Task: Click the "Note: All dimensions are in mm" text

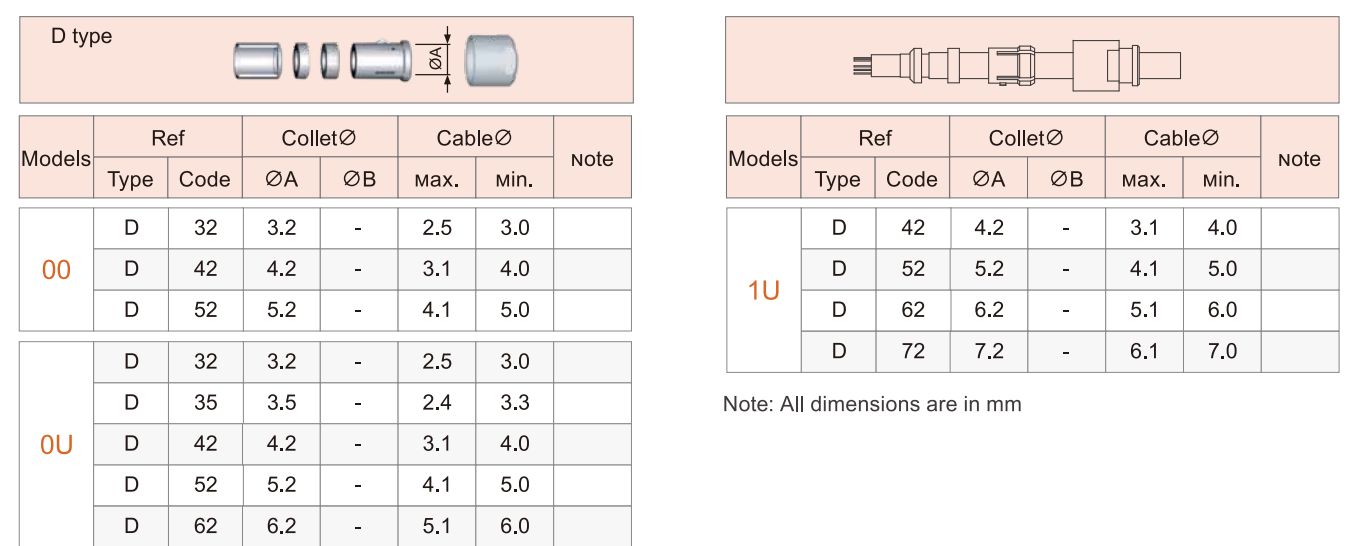Action: pyautogui.click(x=872, y=405)
